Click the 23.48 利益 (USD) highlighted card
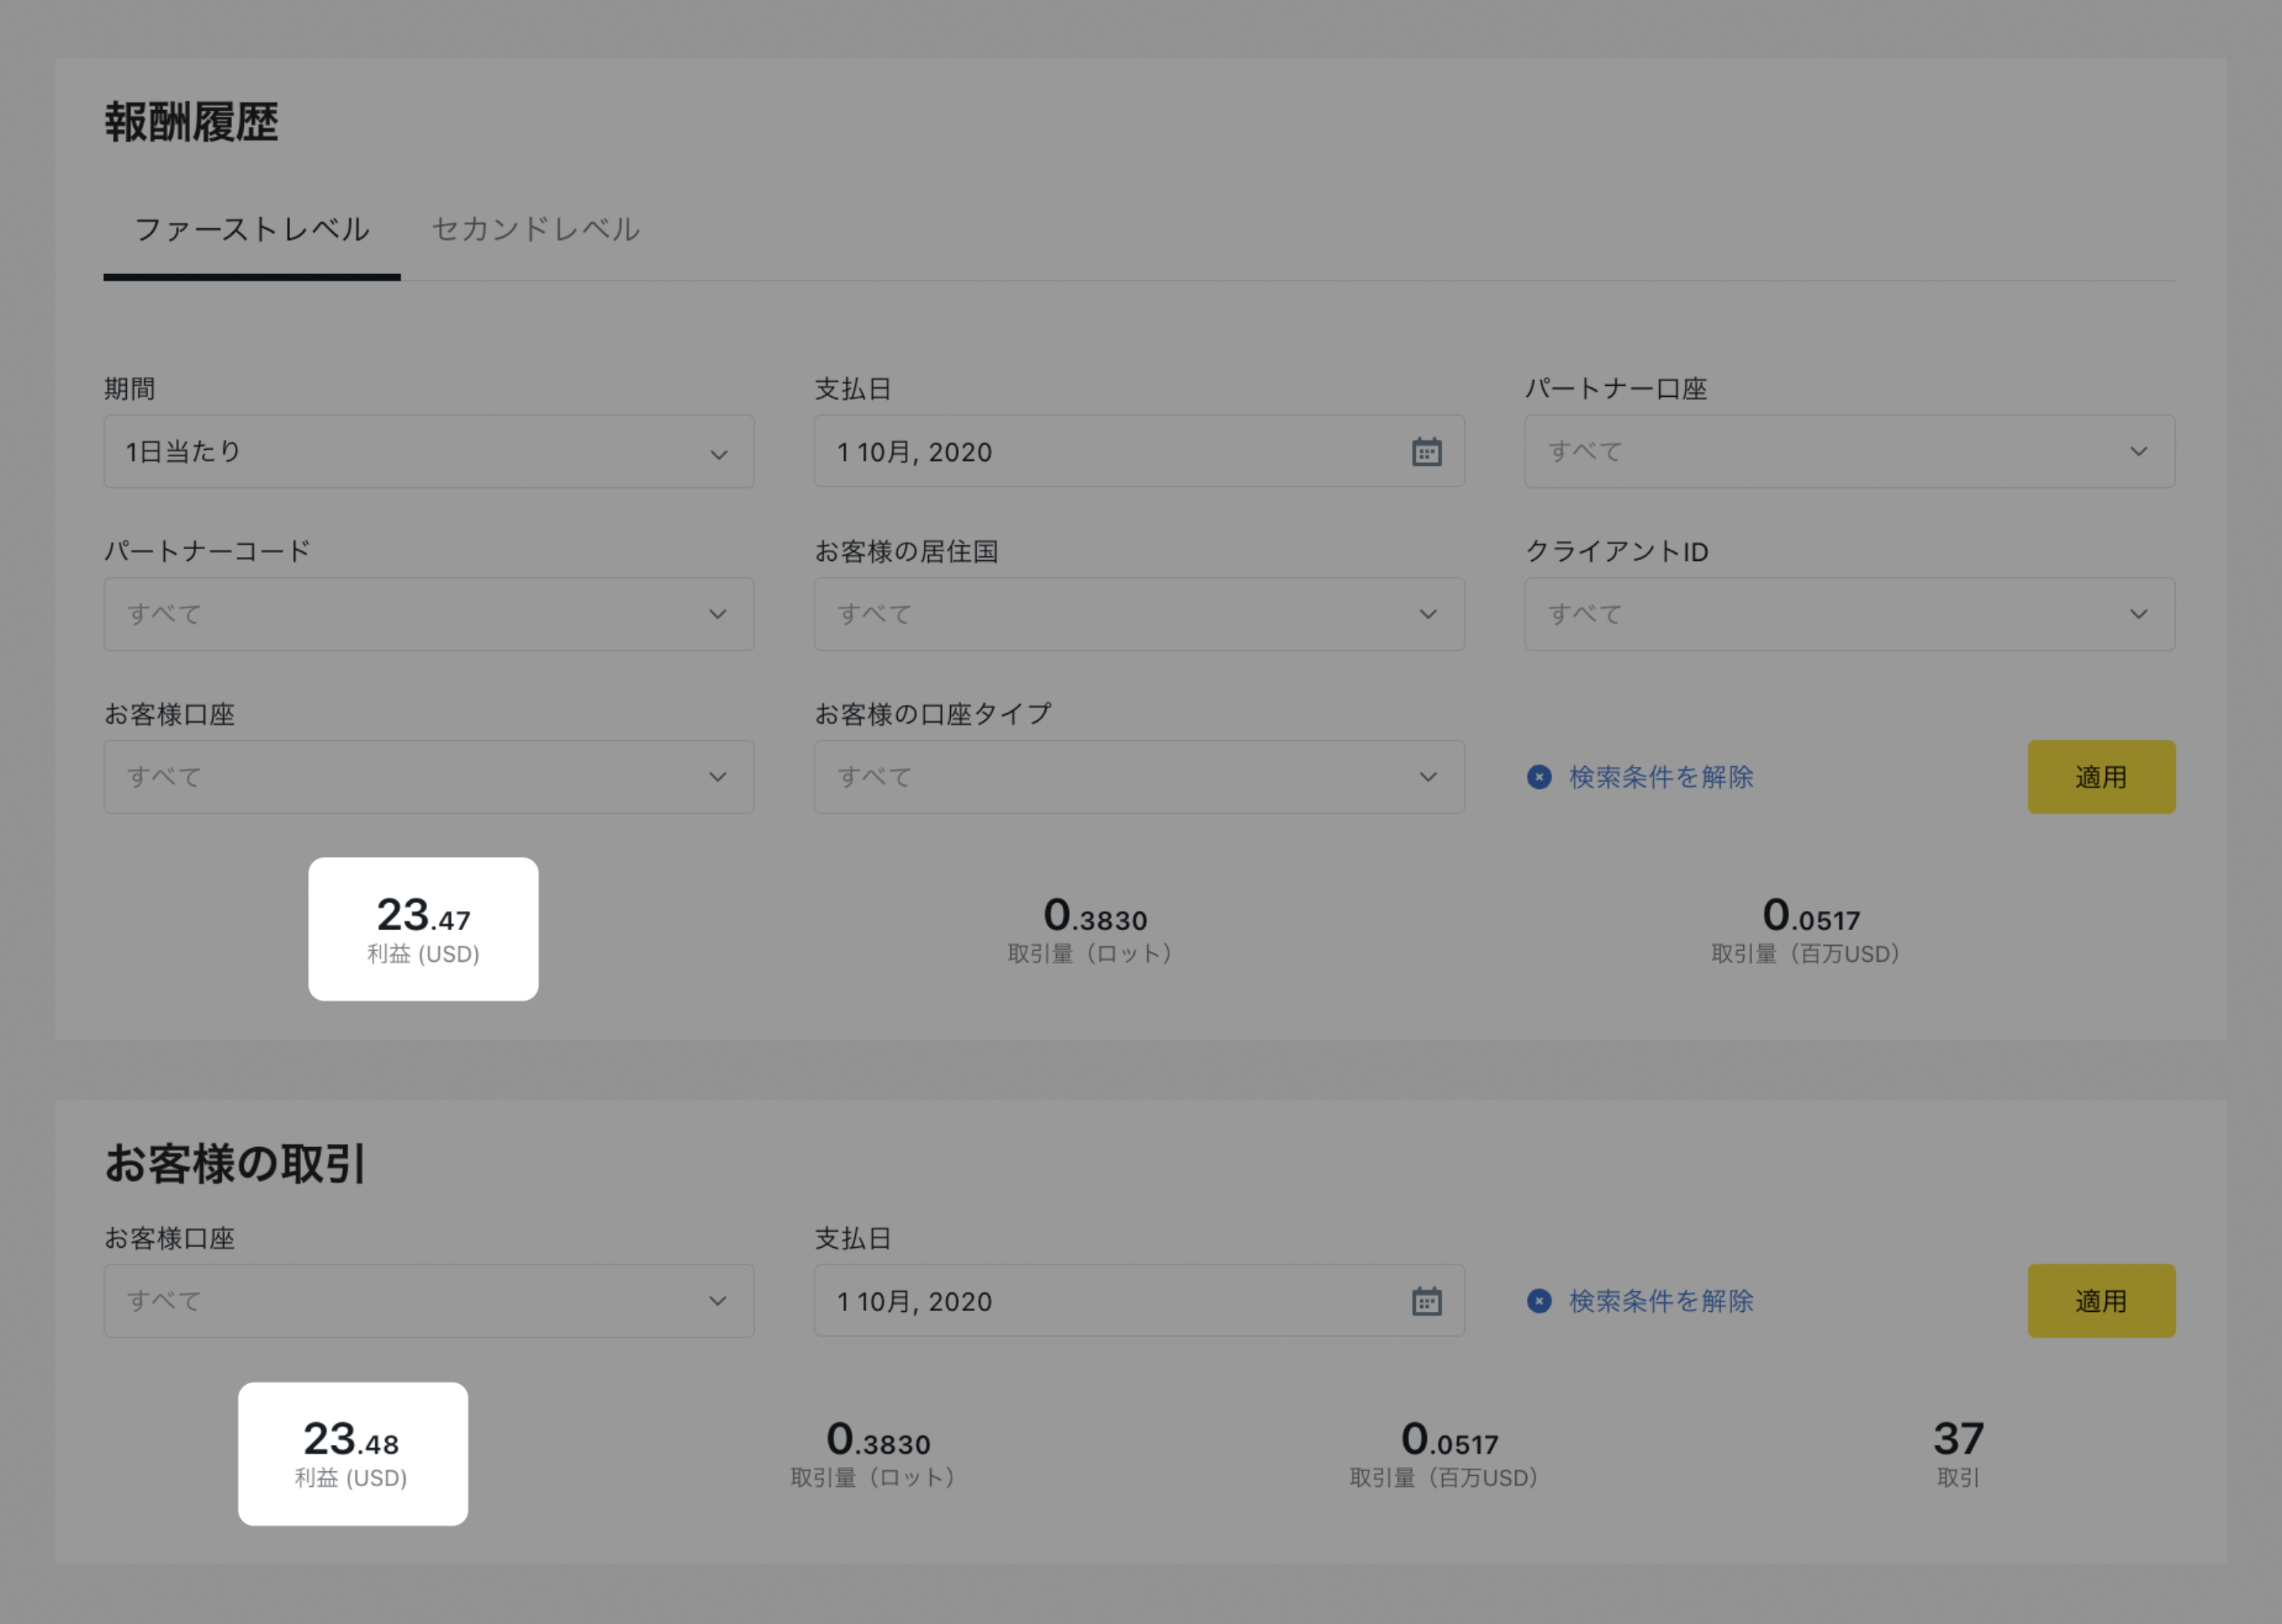Image resolution: width=2282 pixels, height=1624 pixels. pyautogui.click(x=352, y=1454)
